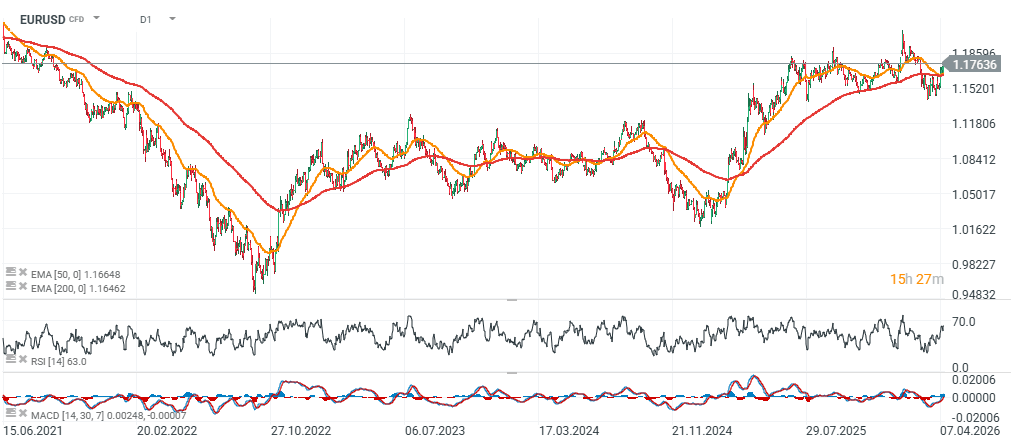
Task: Open settings icon for MACD indicator
Action: click(10, 412)
